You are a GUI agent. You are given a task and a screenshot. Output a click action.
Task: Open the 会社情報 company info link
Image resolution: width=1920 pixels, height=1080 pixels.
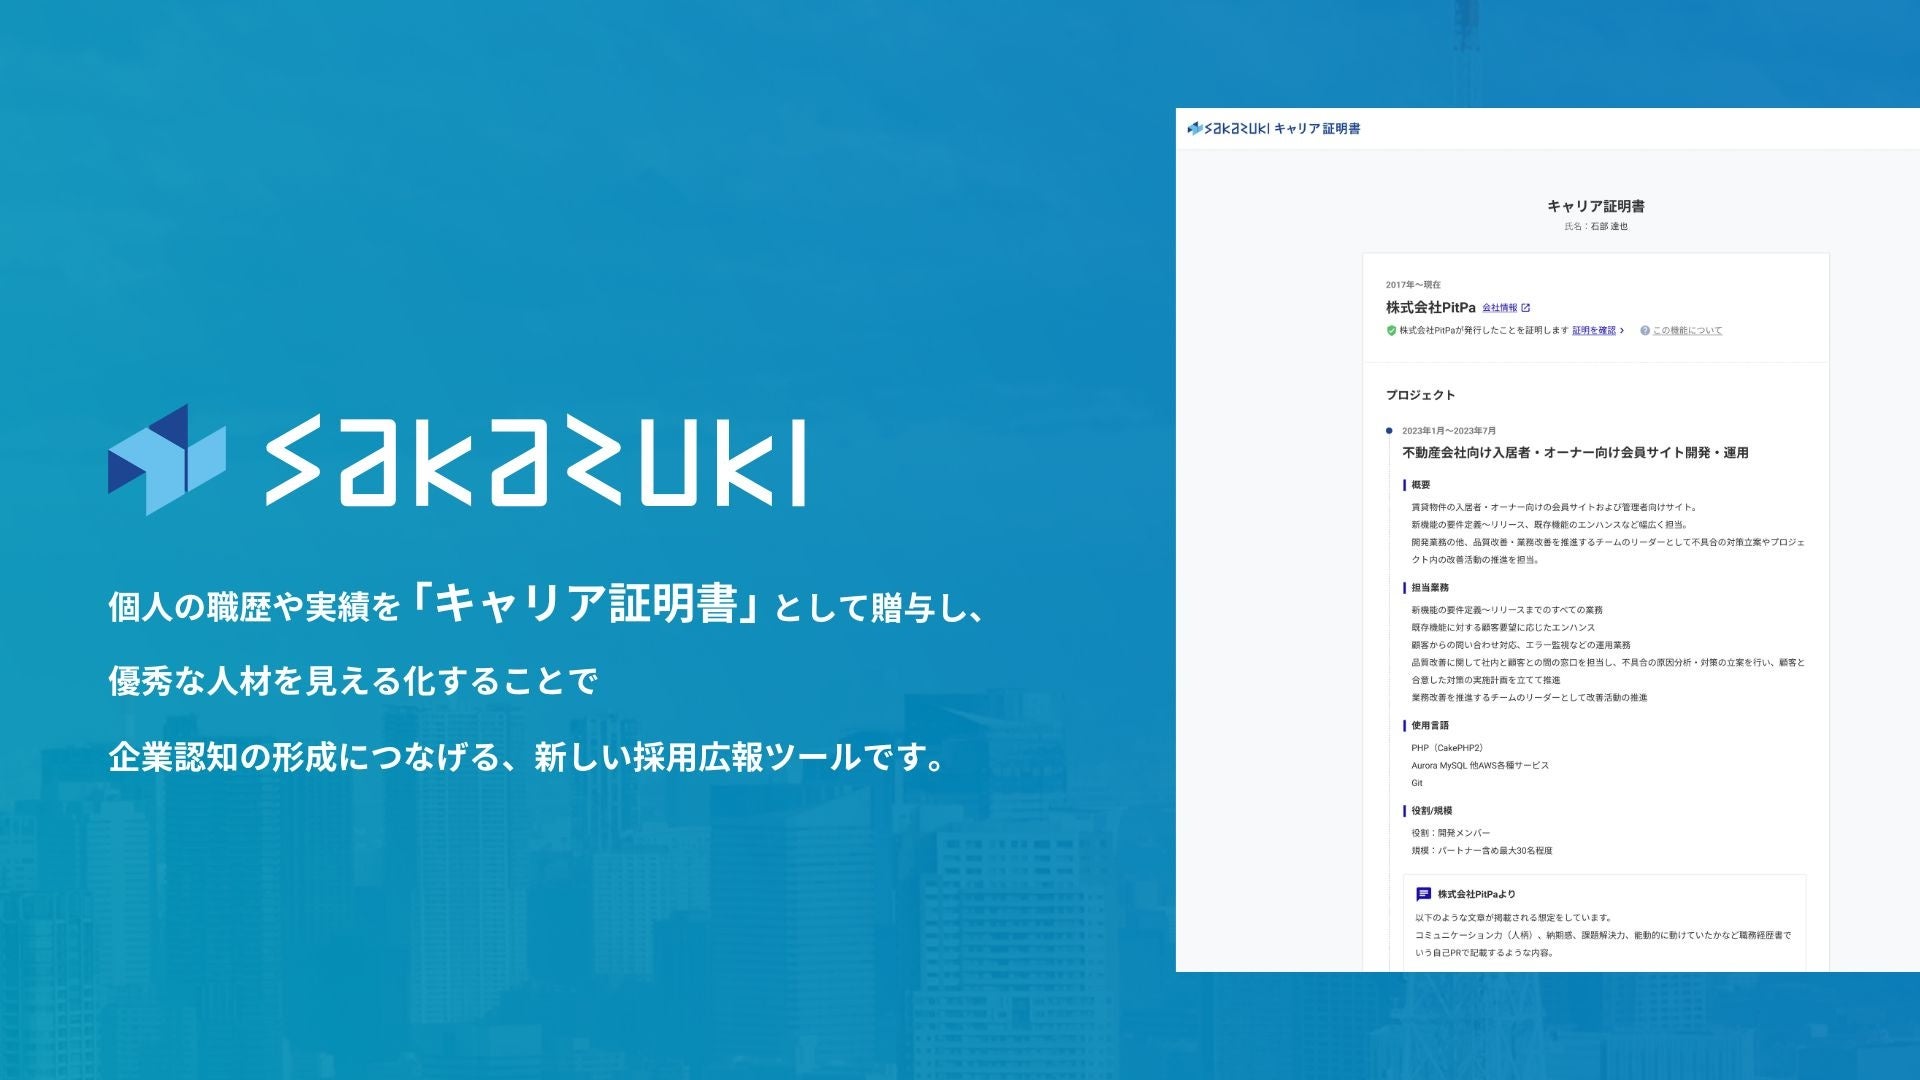coord(1499,308)
